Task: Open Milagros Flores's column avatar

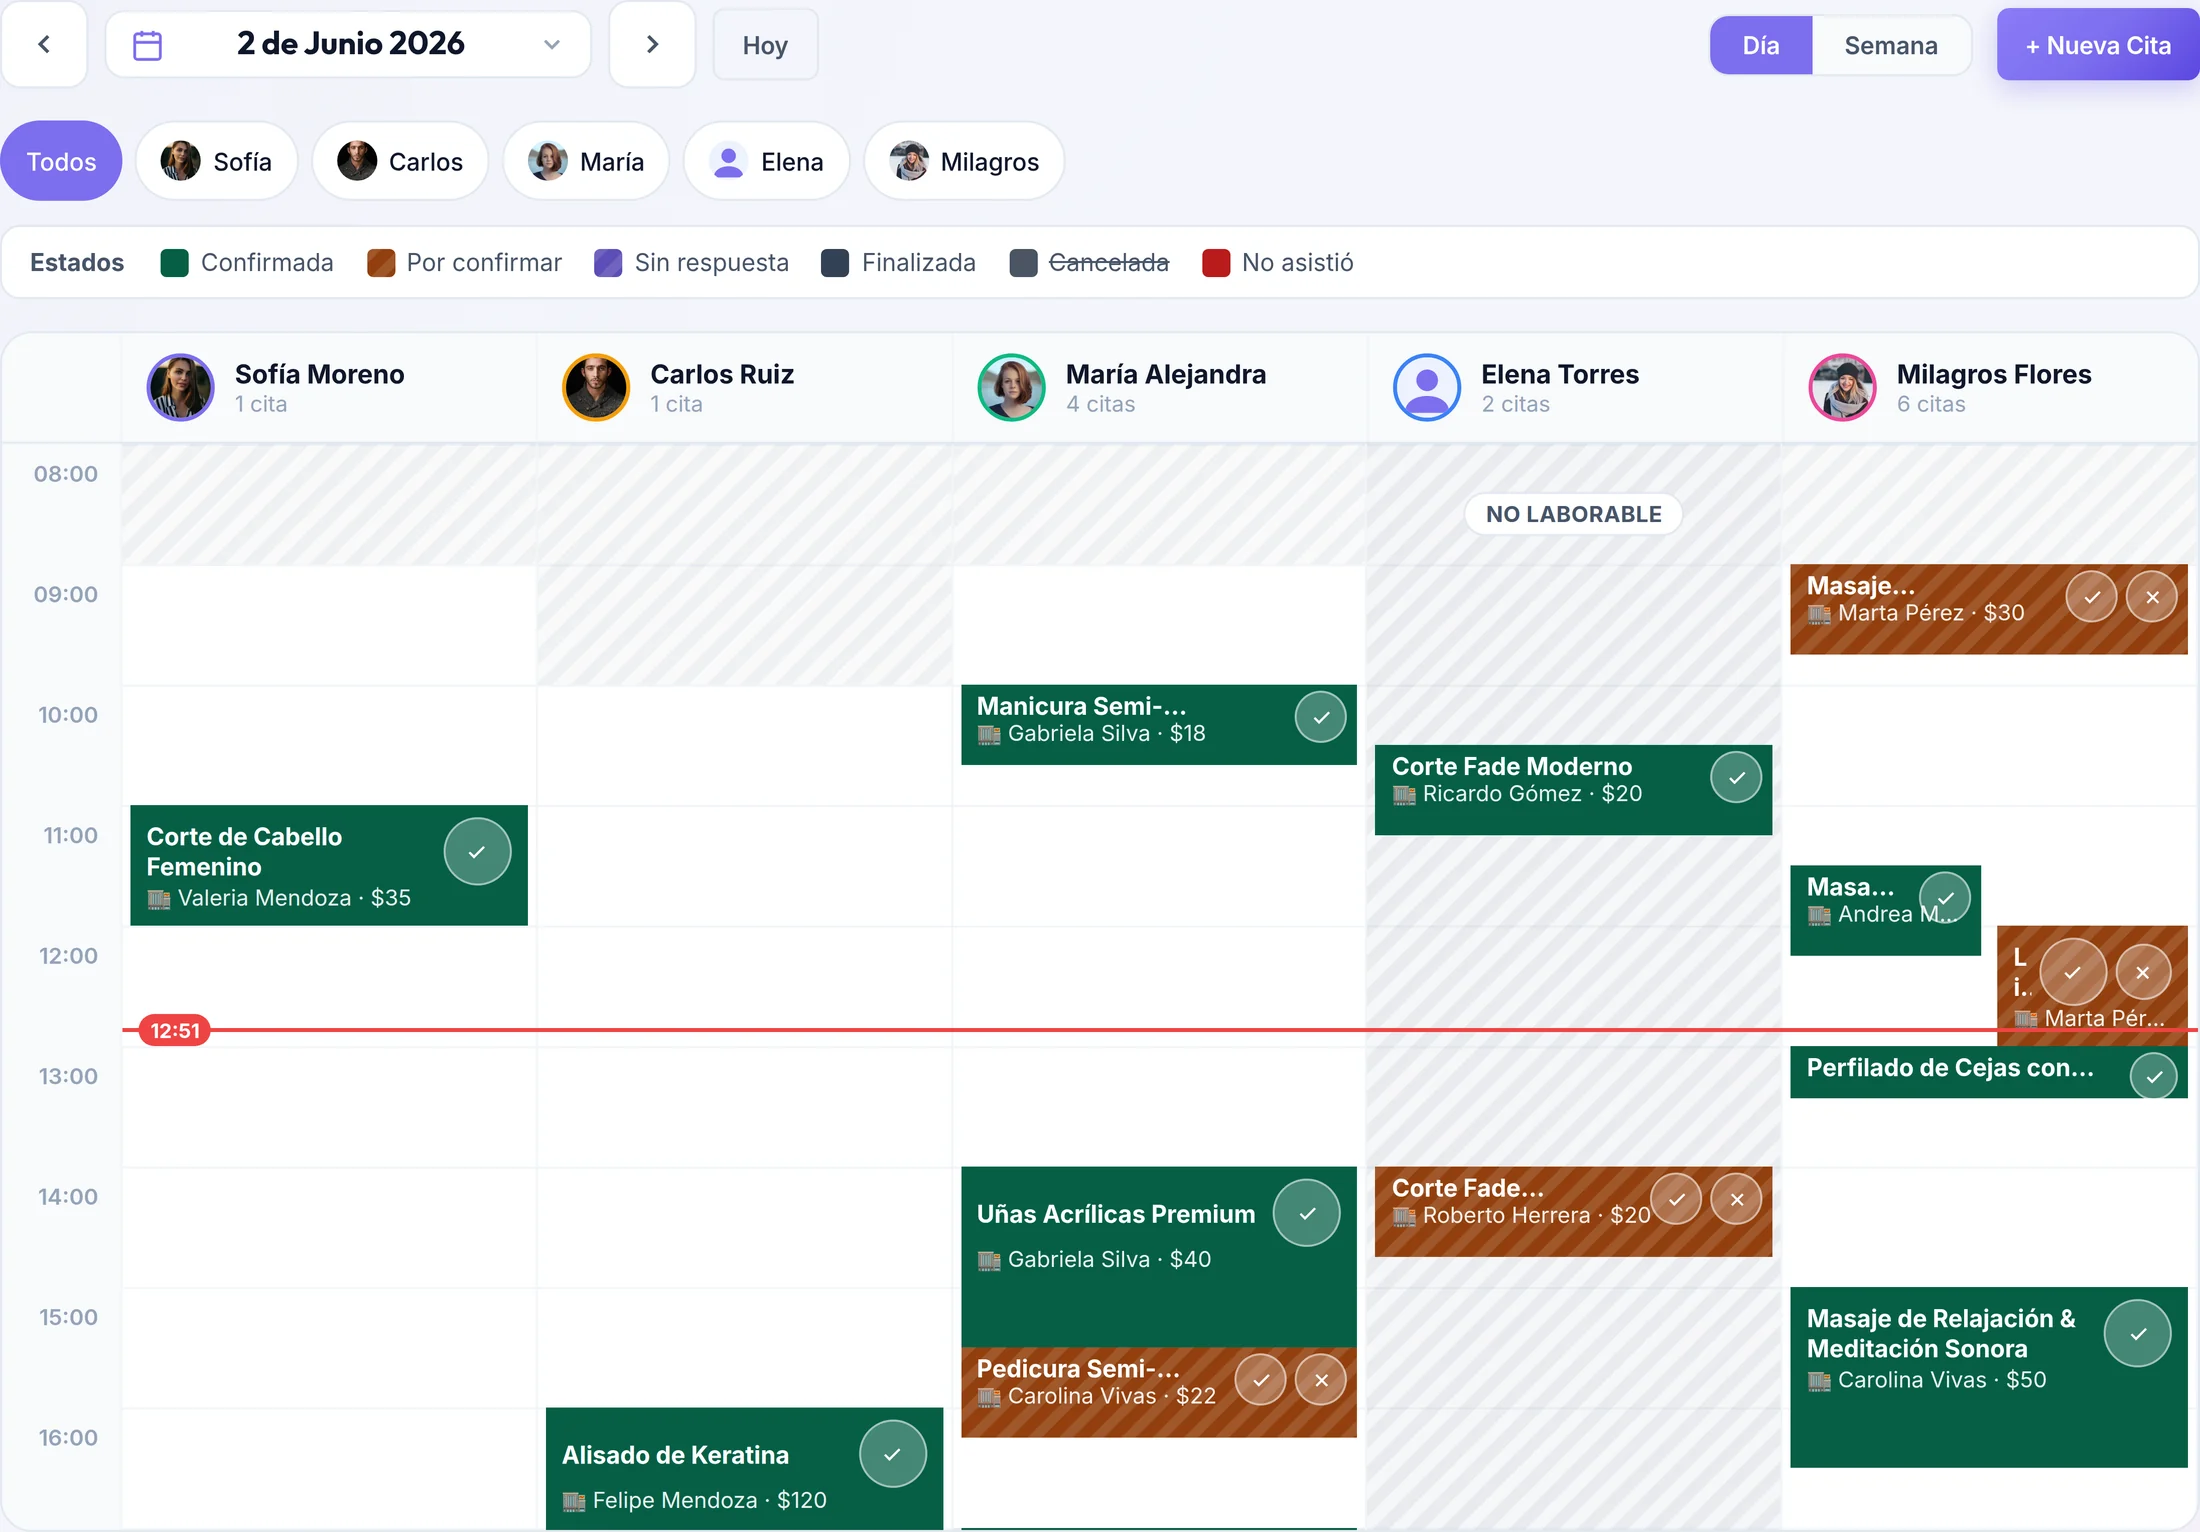Action: 1843,388
